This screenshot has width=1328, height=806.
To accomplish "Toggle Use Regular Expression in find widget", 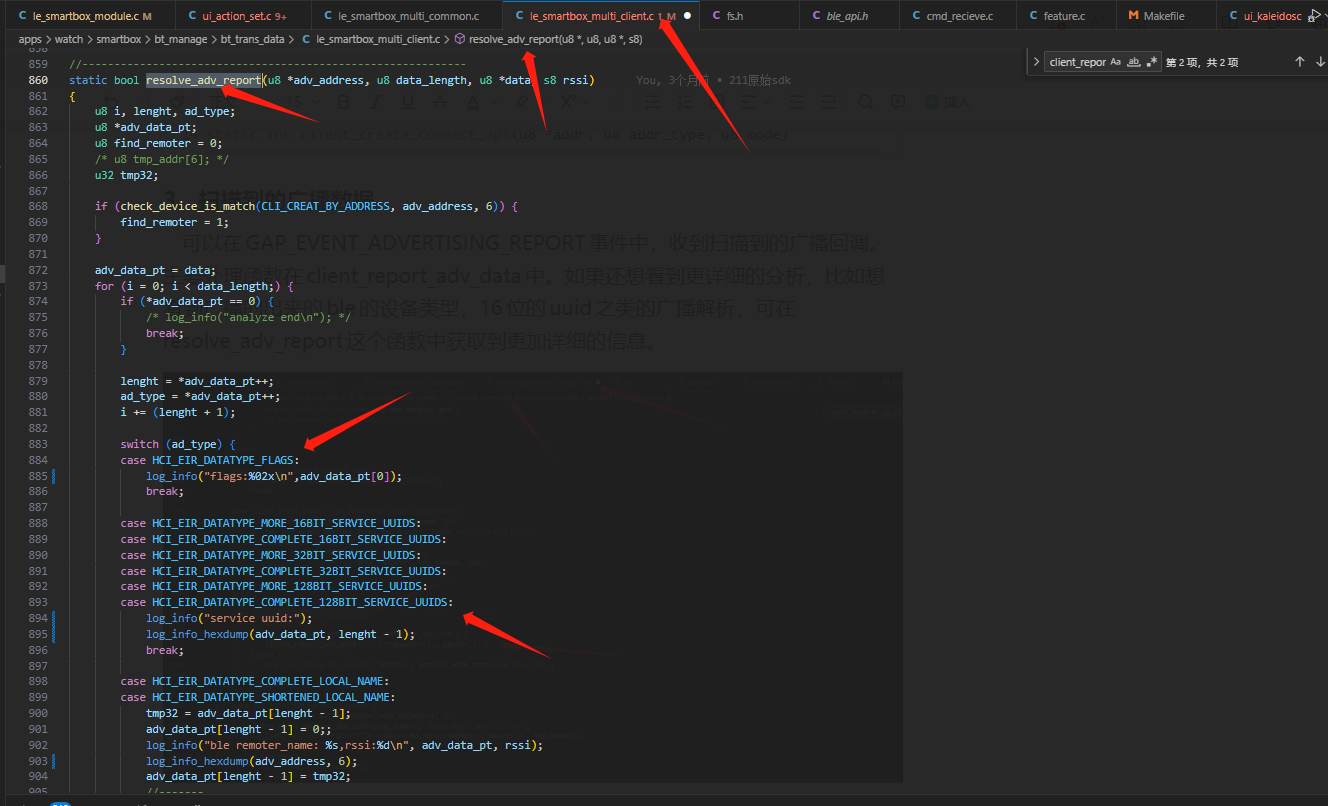I will tap(1152, 62).
